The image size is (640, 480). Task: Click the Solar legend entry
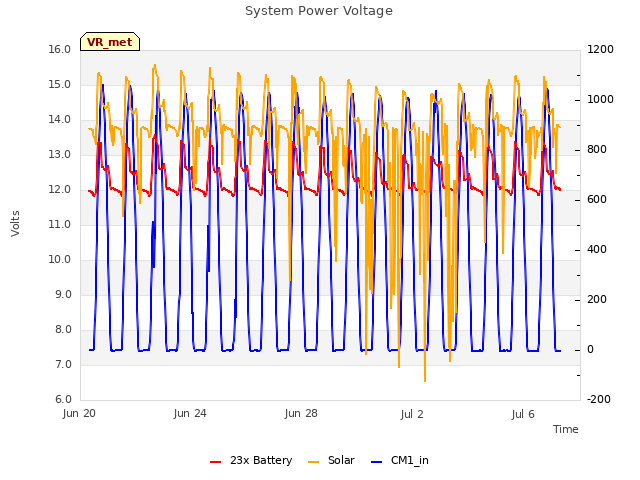331,460
